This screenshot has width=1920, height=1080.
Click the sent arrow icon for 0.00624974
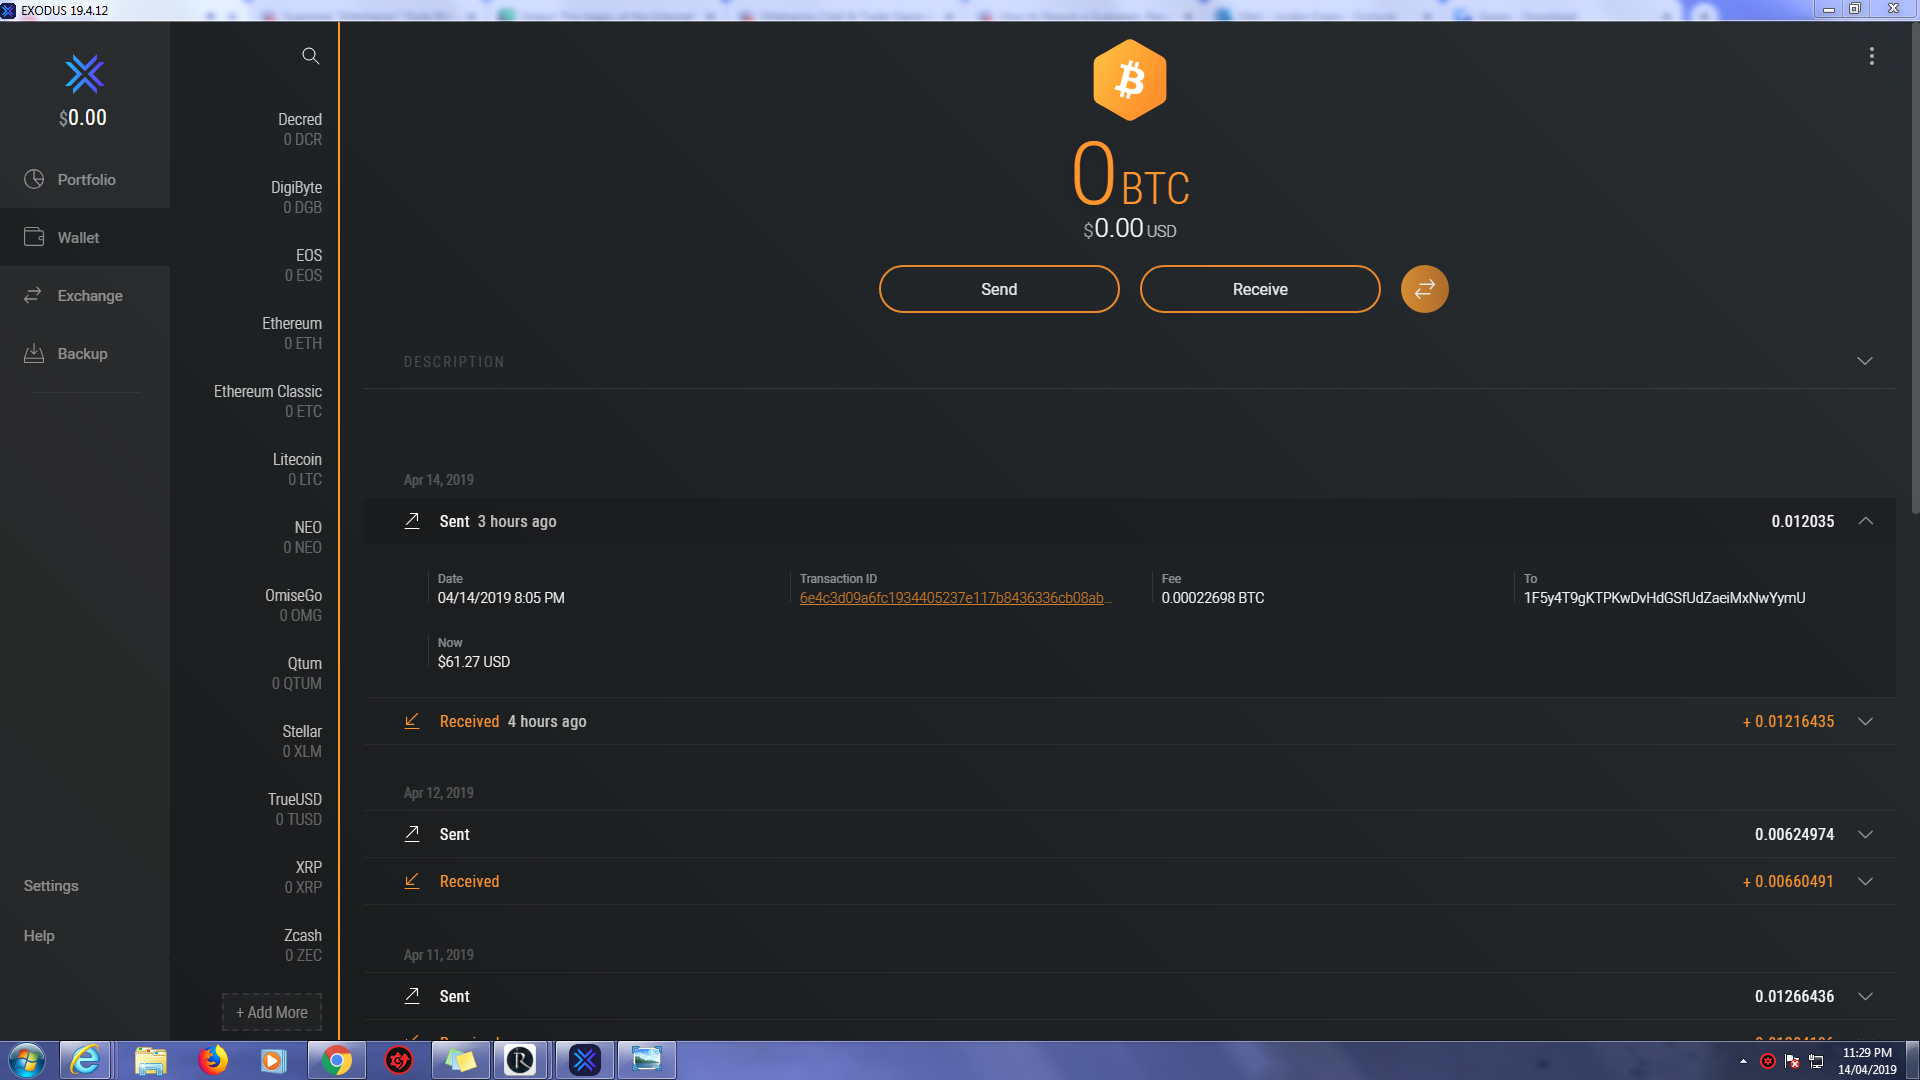pyautogui.click(x=412, y=834)
